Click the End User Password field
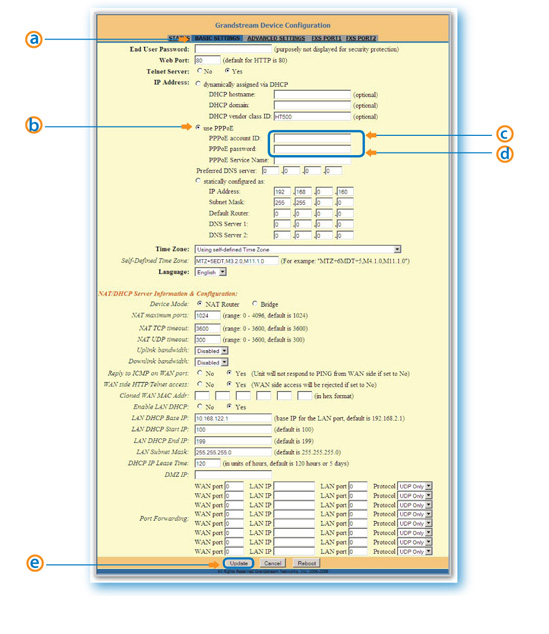This screenshot has width=549, height=634. (x=233, y=49)
